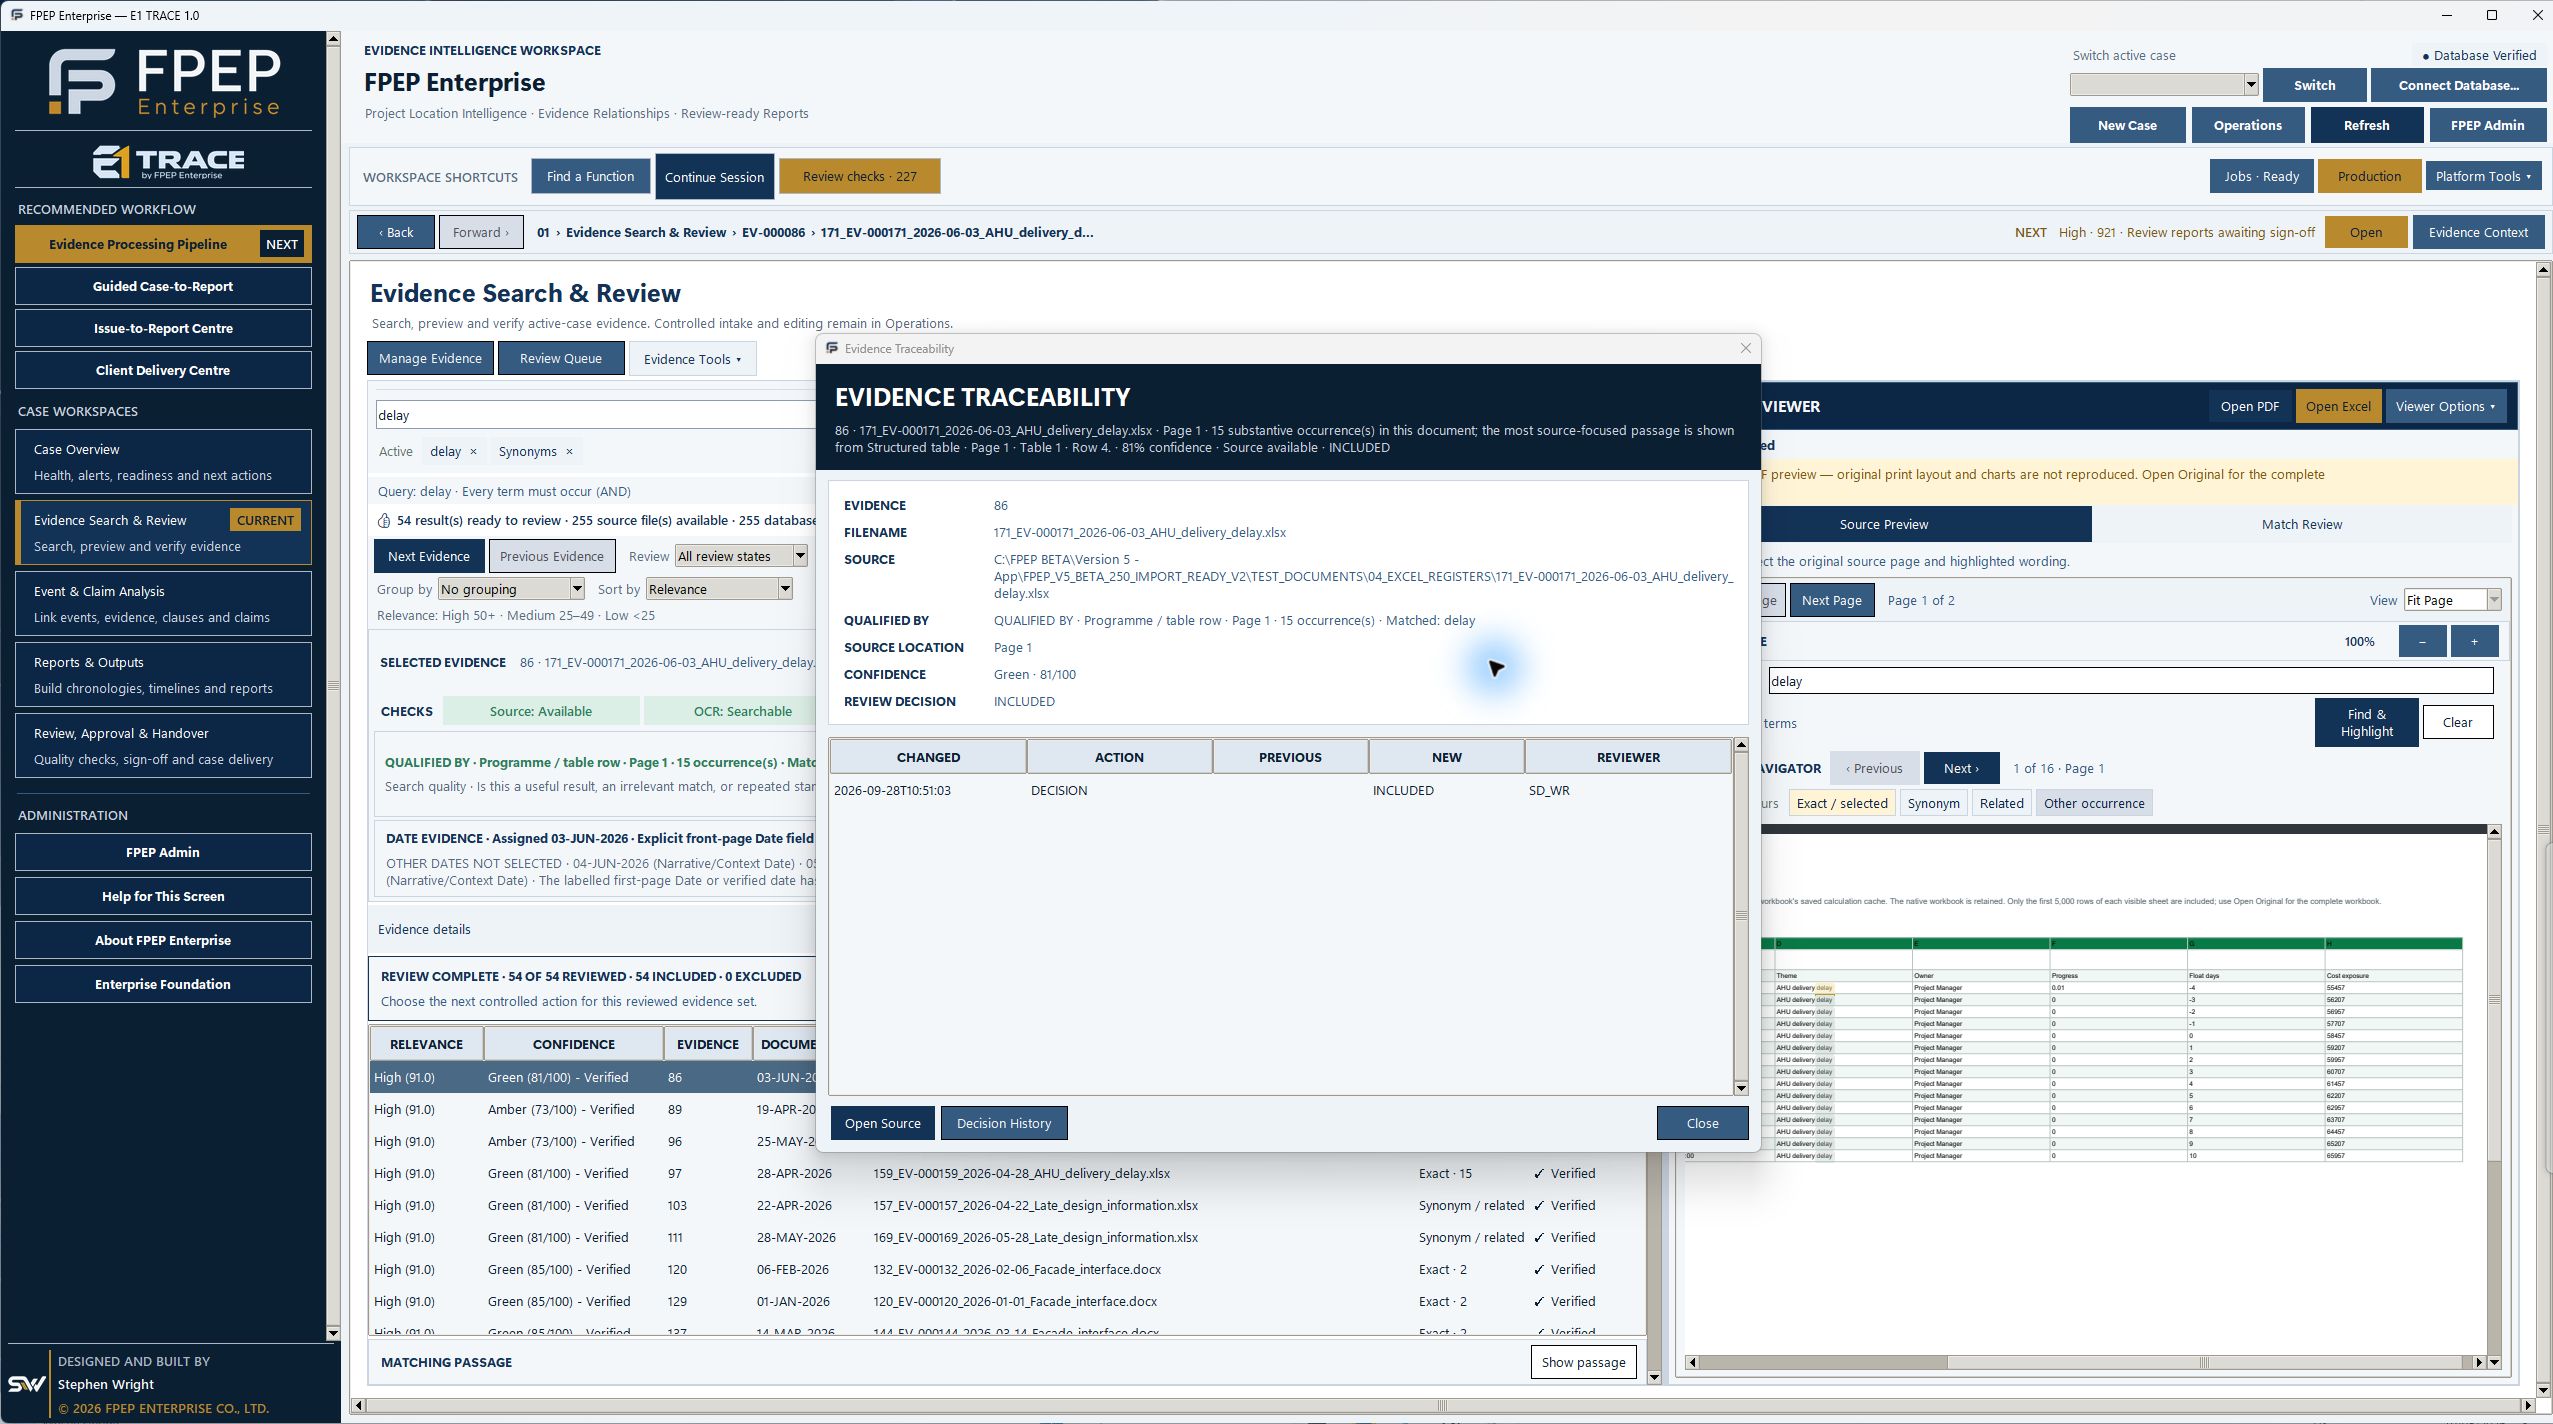The image size is (2553, 1424).
Task: Switch to the Match Review tab
Action: pos(2301,524)
